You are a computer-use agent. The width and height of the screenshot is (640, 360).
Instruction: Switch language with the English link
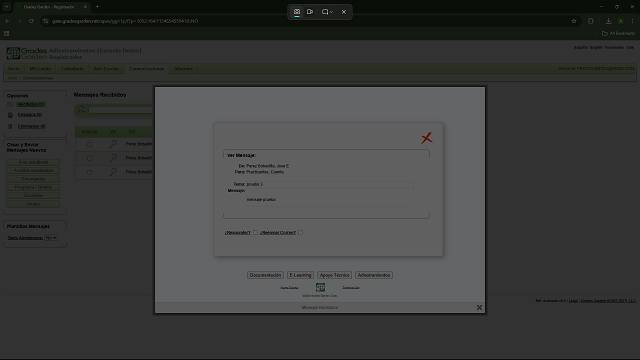click(x=596, y=47)
